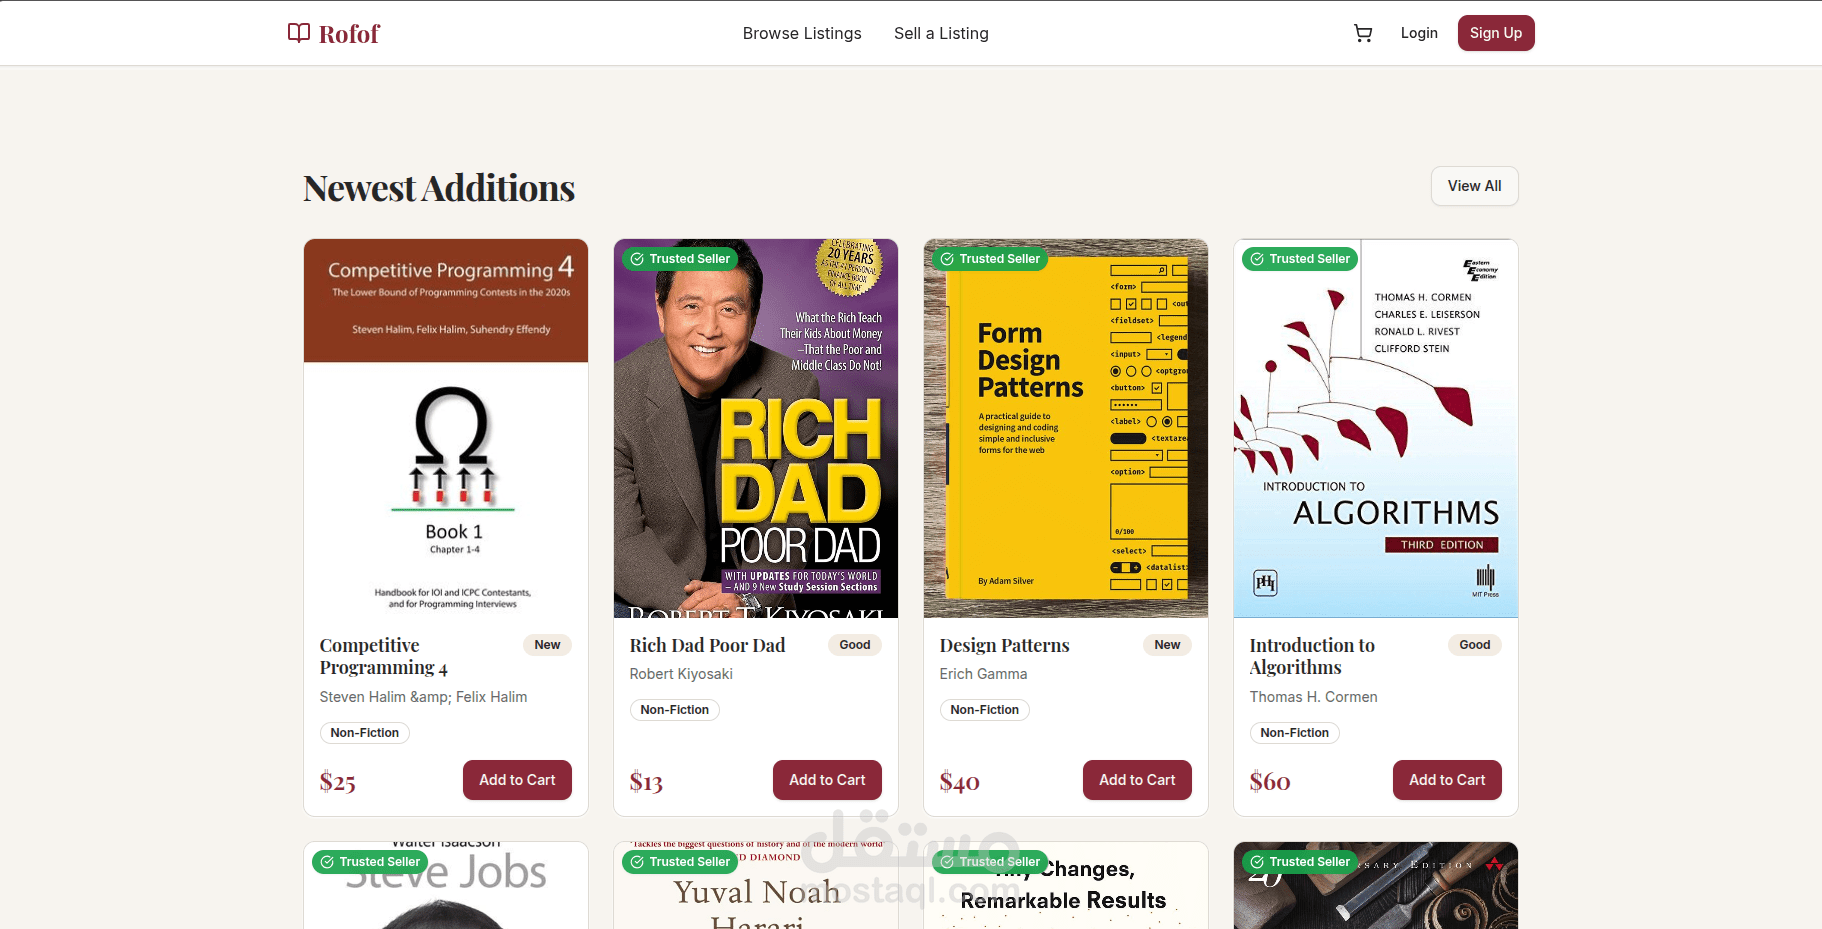The width and height of the screenshot is (1822, 929).
Task: Click the Login link
Action: click(1419, 33)
